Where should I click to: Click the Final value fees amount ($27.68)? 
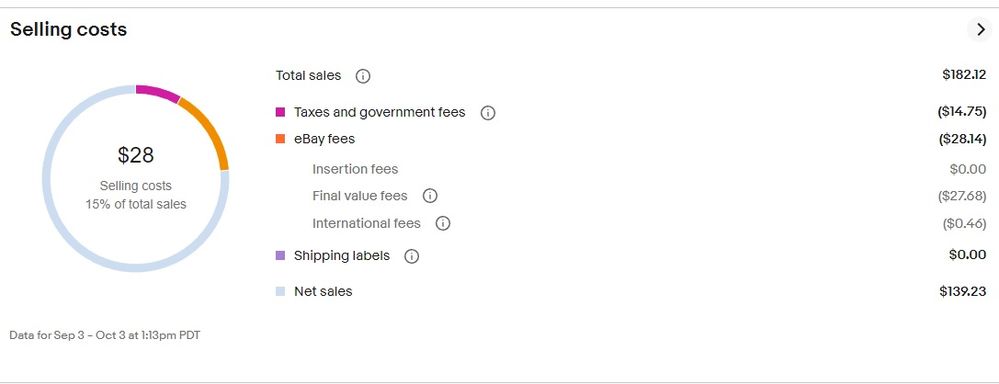pyautogui.click(x=962, y=196)
